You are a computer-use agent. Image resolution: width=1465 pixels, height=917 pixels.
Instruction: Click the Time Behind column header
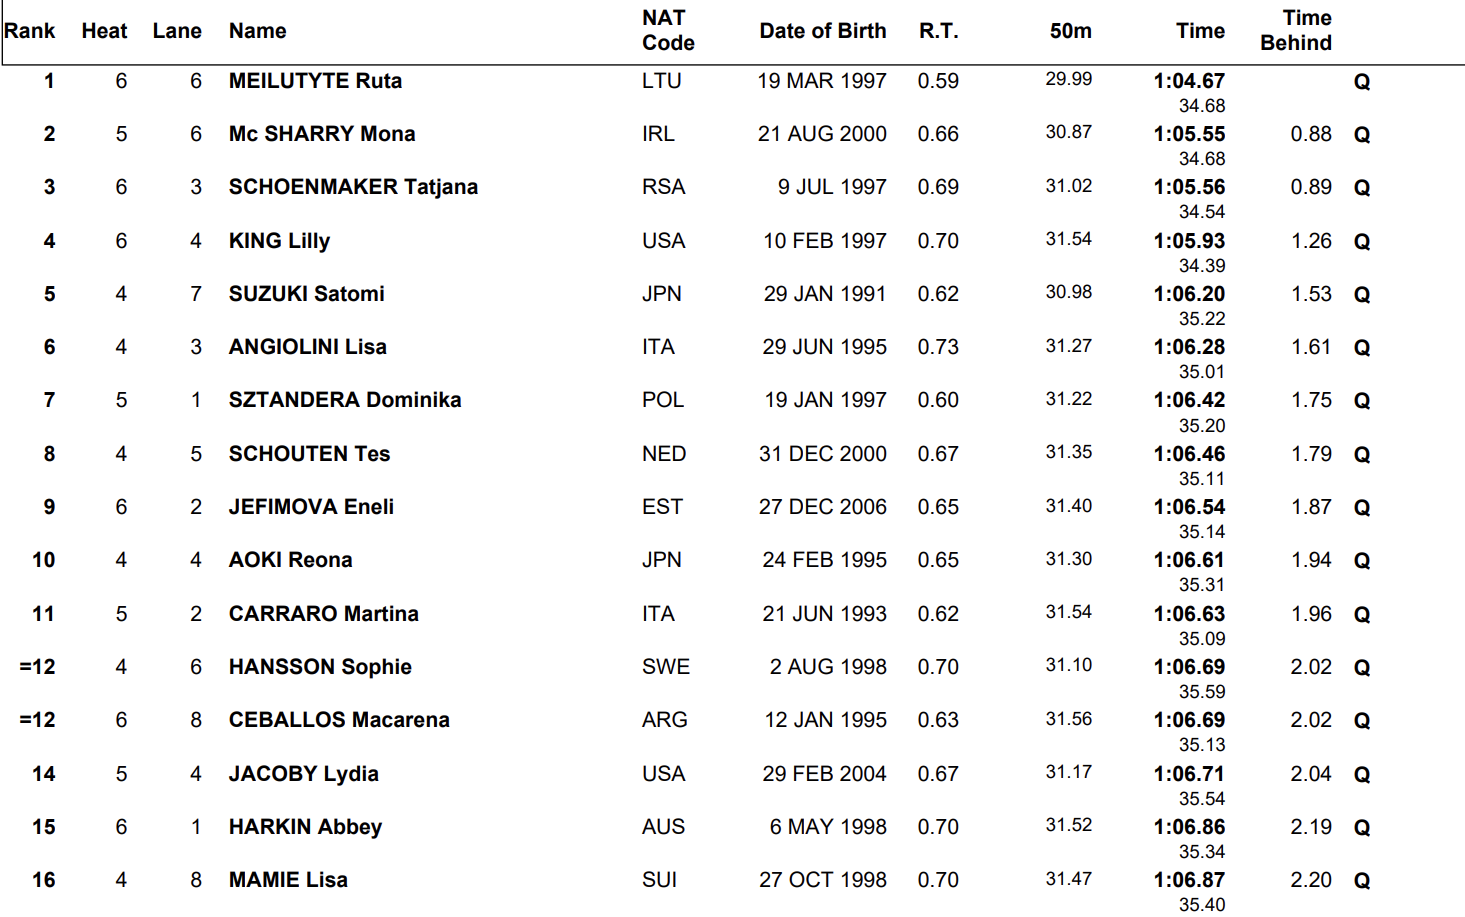[x=1296, y=30]
